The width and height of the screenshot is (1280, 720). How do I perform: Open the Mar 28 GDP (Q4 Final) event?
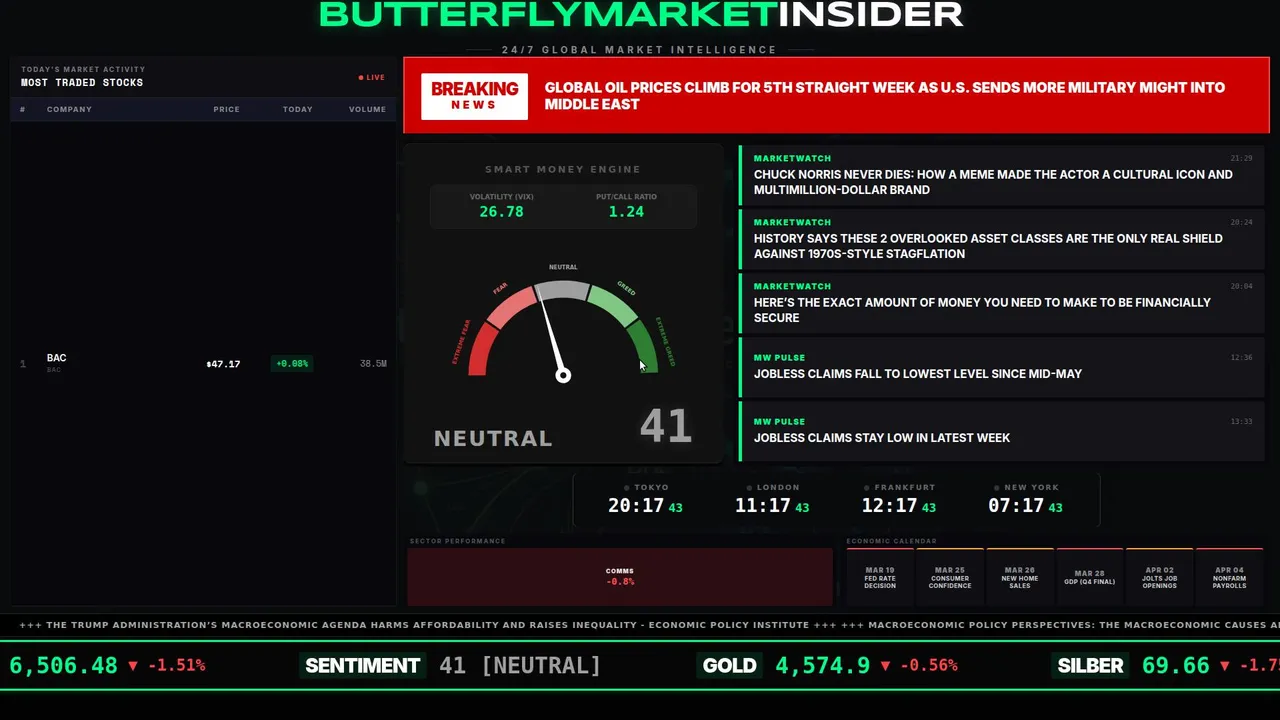coord(1090,577)
